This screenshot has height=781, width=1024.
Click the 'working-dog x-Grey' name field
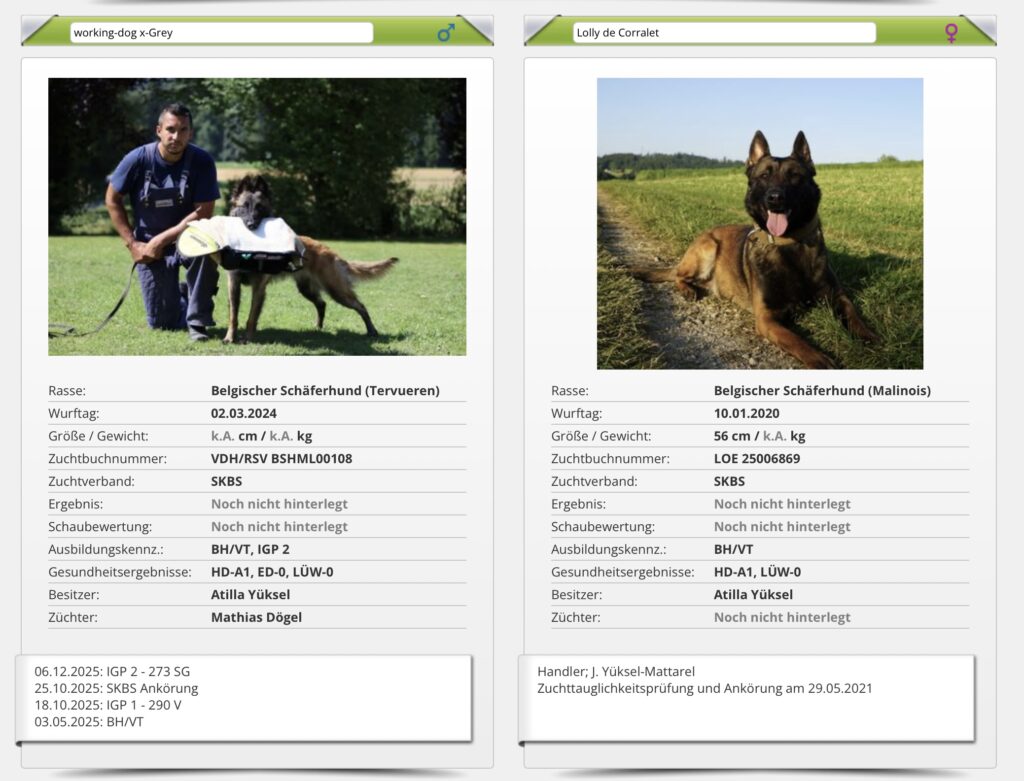click(221, 33)
